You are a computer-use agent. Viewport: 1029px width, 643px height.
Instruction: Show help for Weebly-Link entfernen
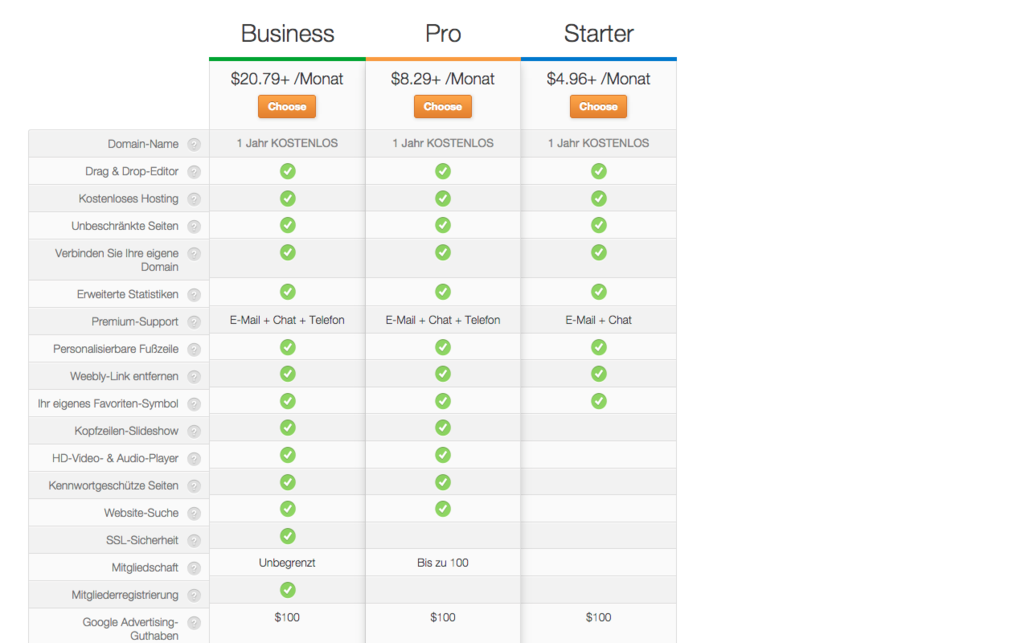click(x=194, y=377)
